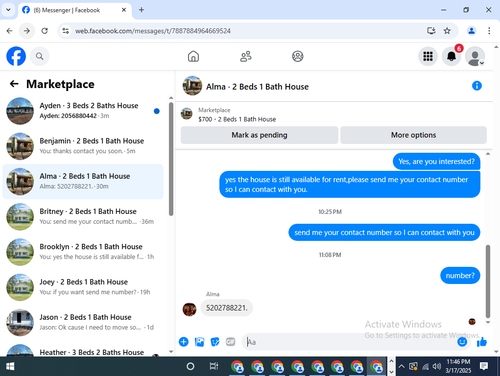Open the volume control in system tray
Image resolution: width=500 pixels, height=376 pixels.
(437, 366)
